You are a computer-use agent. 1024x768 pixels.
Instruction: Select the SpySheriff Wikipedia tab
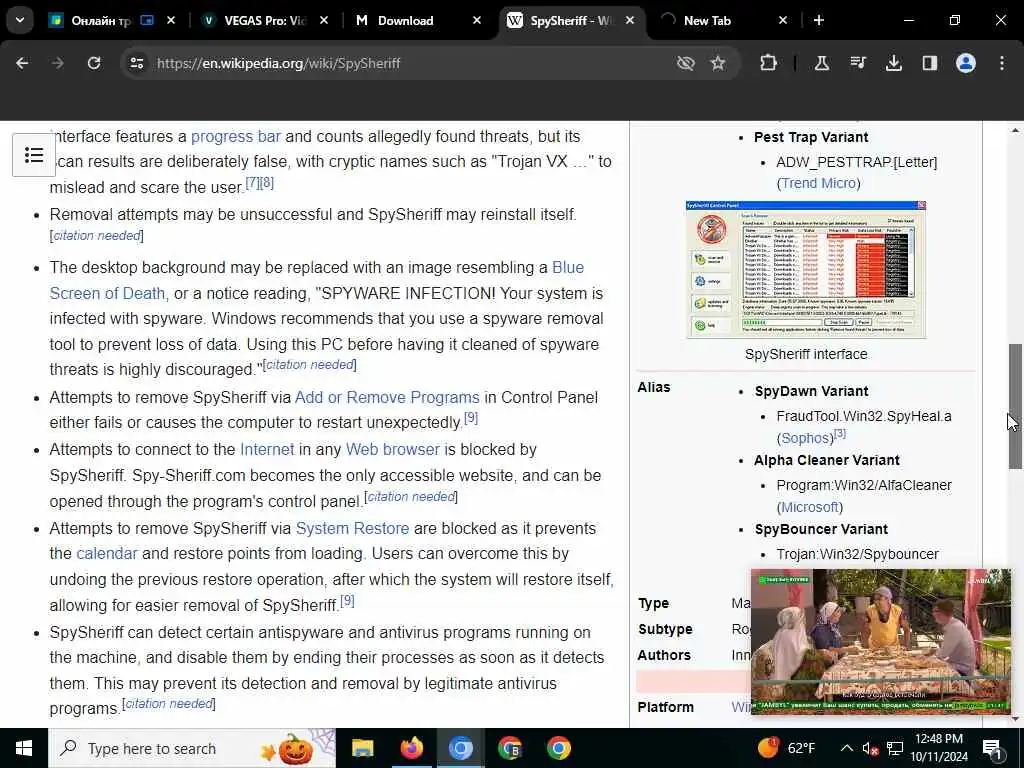pos(571,21)
